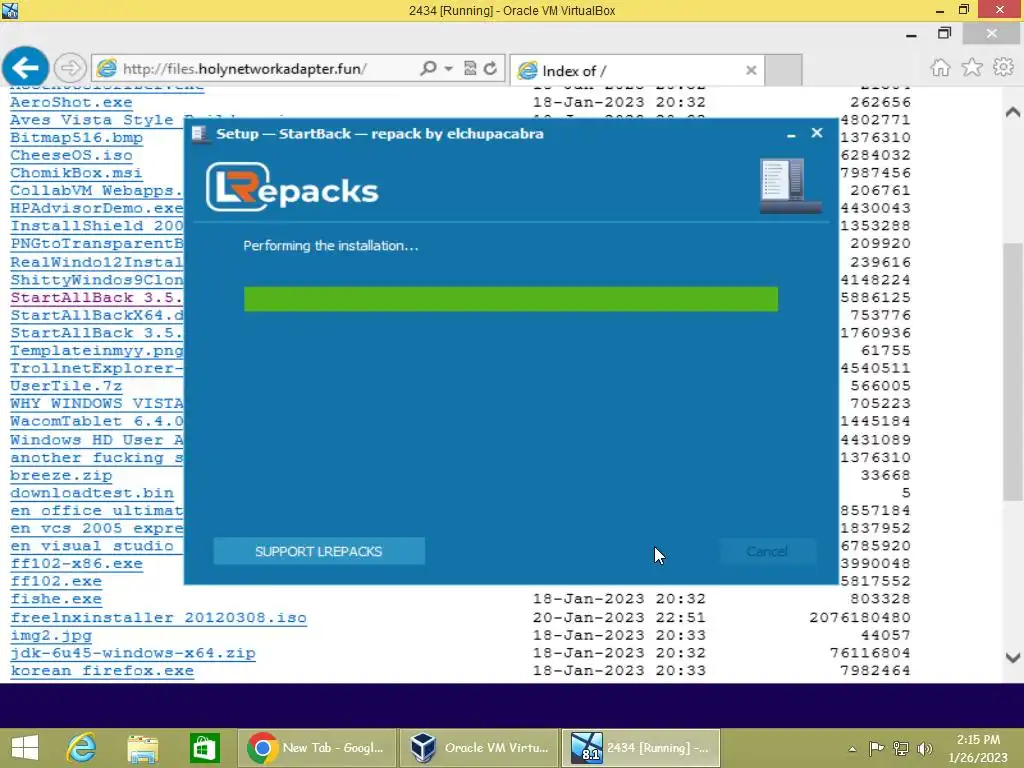Open UserTile.7z link
Viewport: 1024px width, 768px height.
[x=66, y=386]
